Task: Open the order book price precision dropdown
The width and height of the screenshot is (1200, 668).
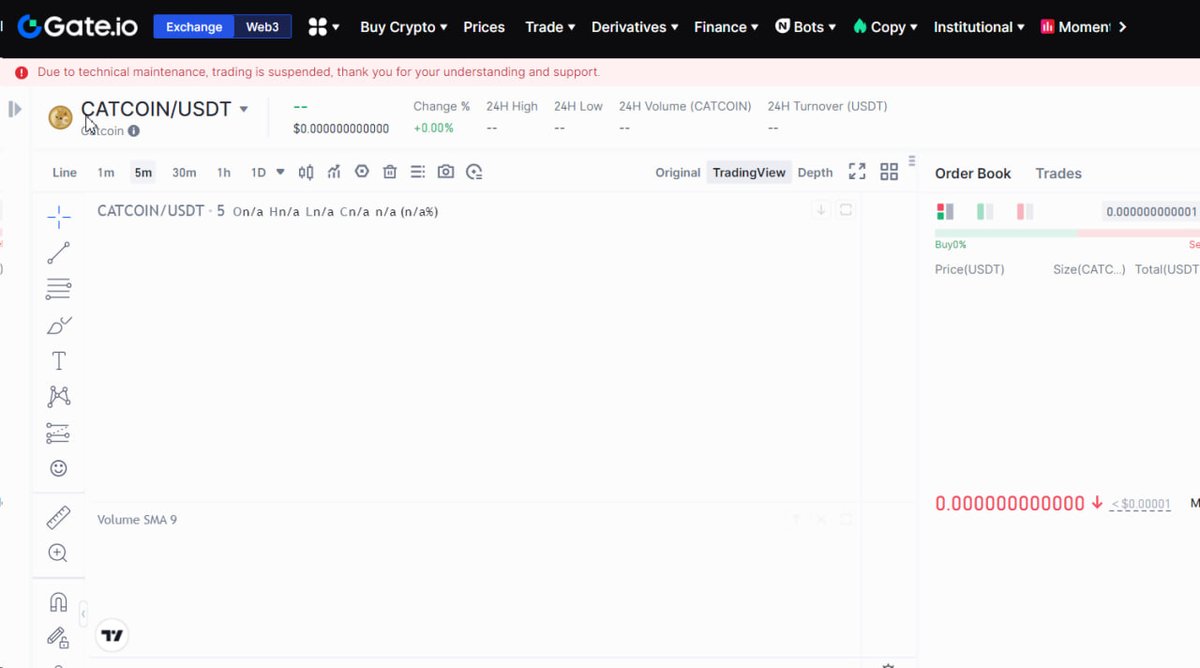Action: pyautogui.click(x=1151, y=212)
